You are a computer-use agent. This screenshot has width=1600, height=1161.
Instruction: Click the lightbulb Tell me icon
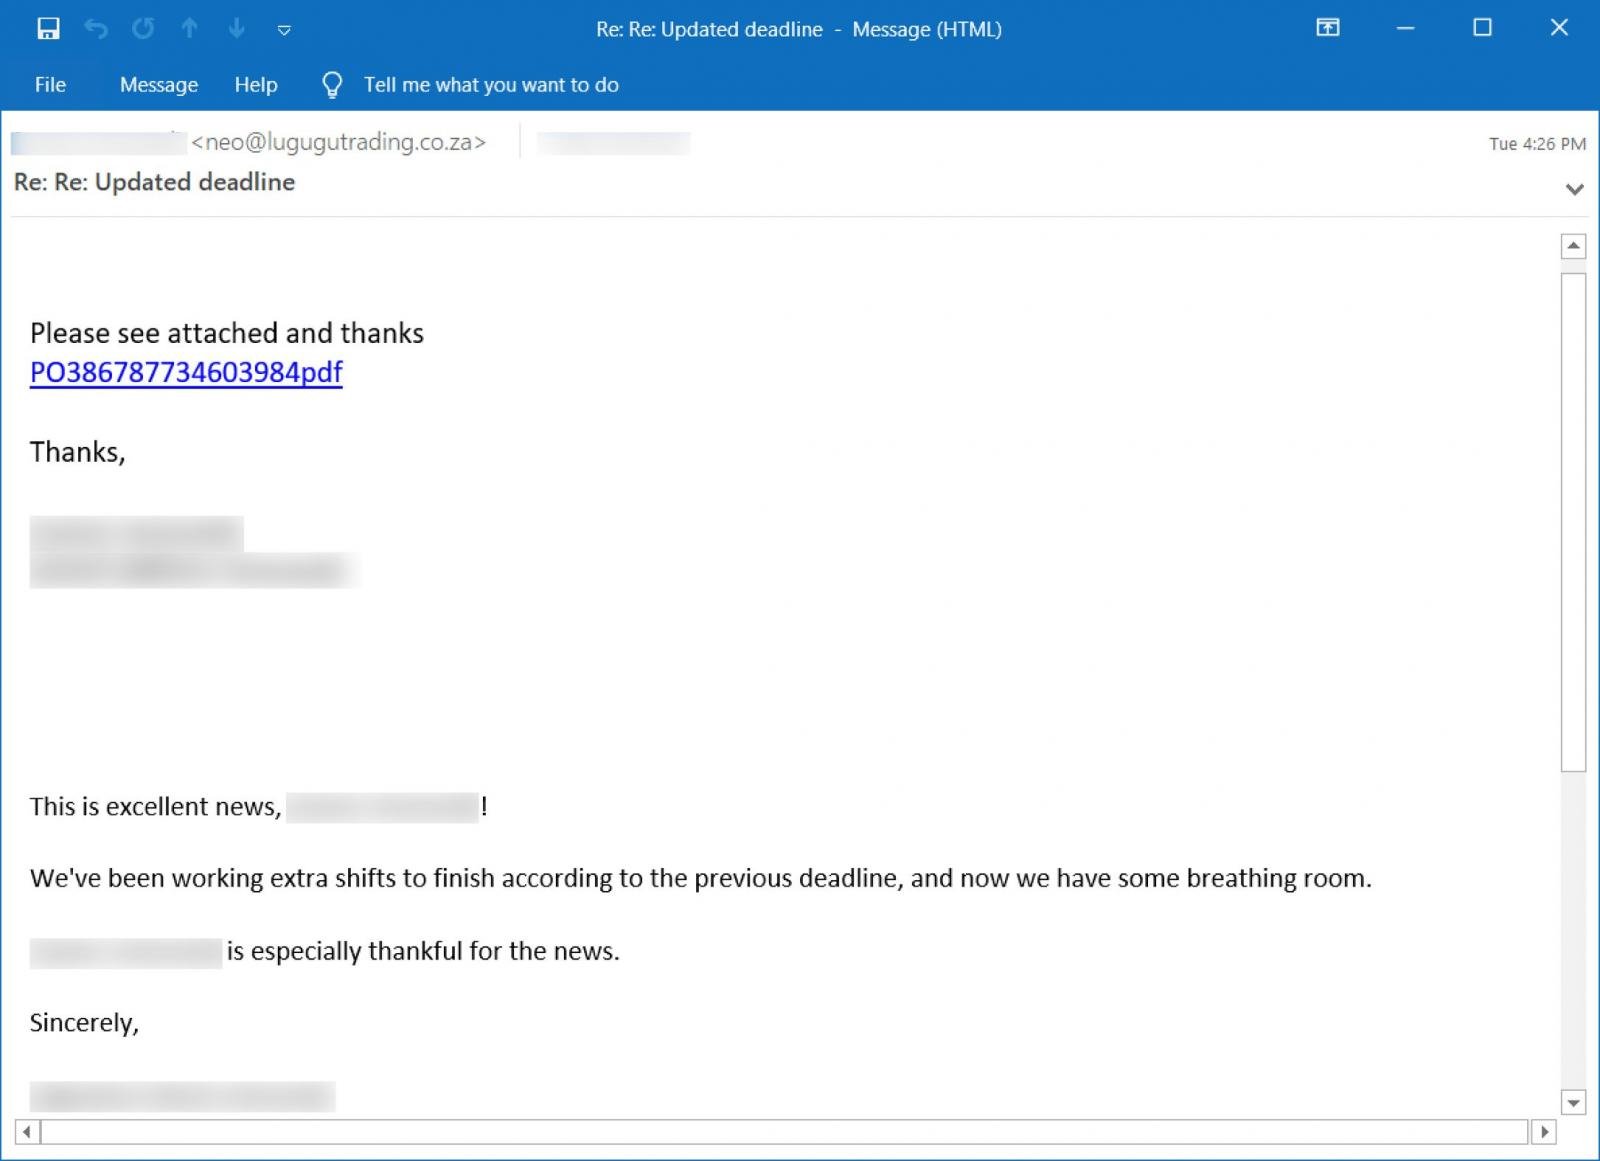[332, 85]
